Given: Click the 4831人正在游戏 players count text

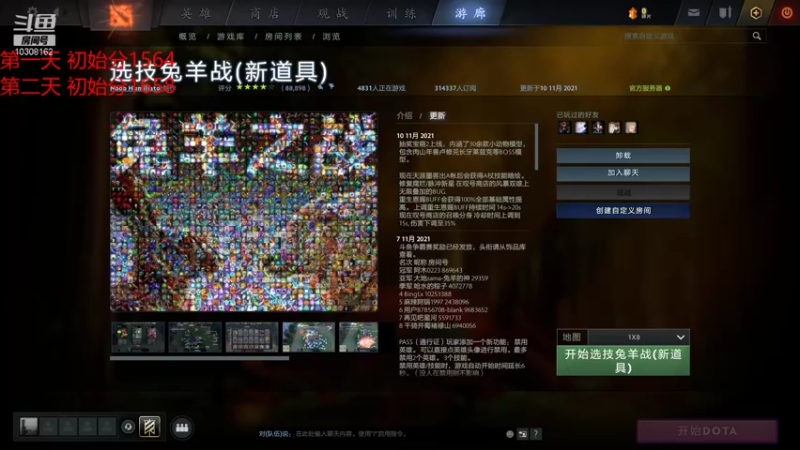Looking at the screenshot, I should 381,88.
